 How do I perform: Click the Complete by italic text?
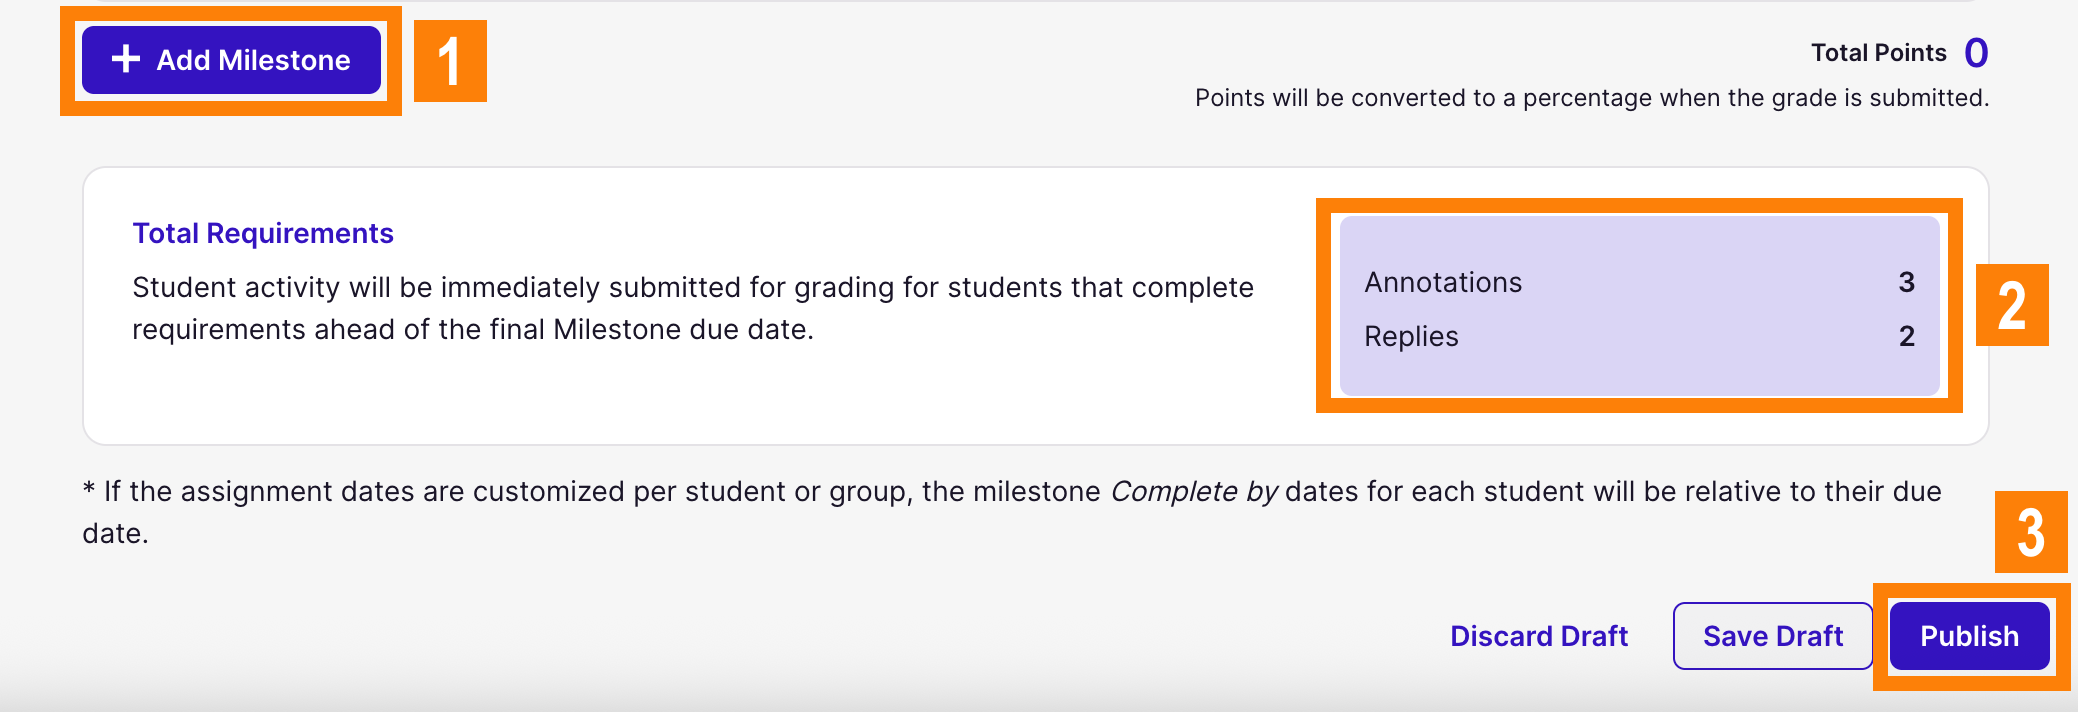pyautogui.click(x=1194, y=491)
